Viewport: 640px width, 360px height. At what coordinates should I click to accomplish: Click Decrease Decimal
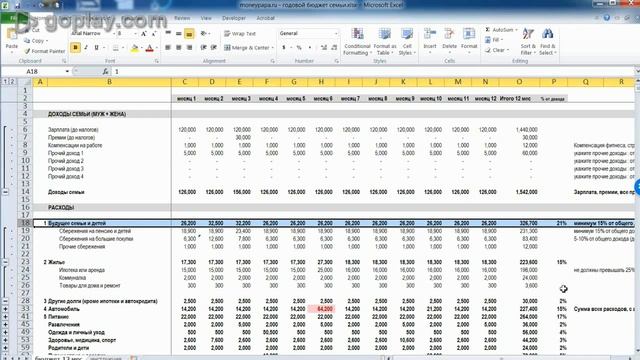click(x=335, y=48)
